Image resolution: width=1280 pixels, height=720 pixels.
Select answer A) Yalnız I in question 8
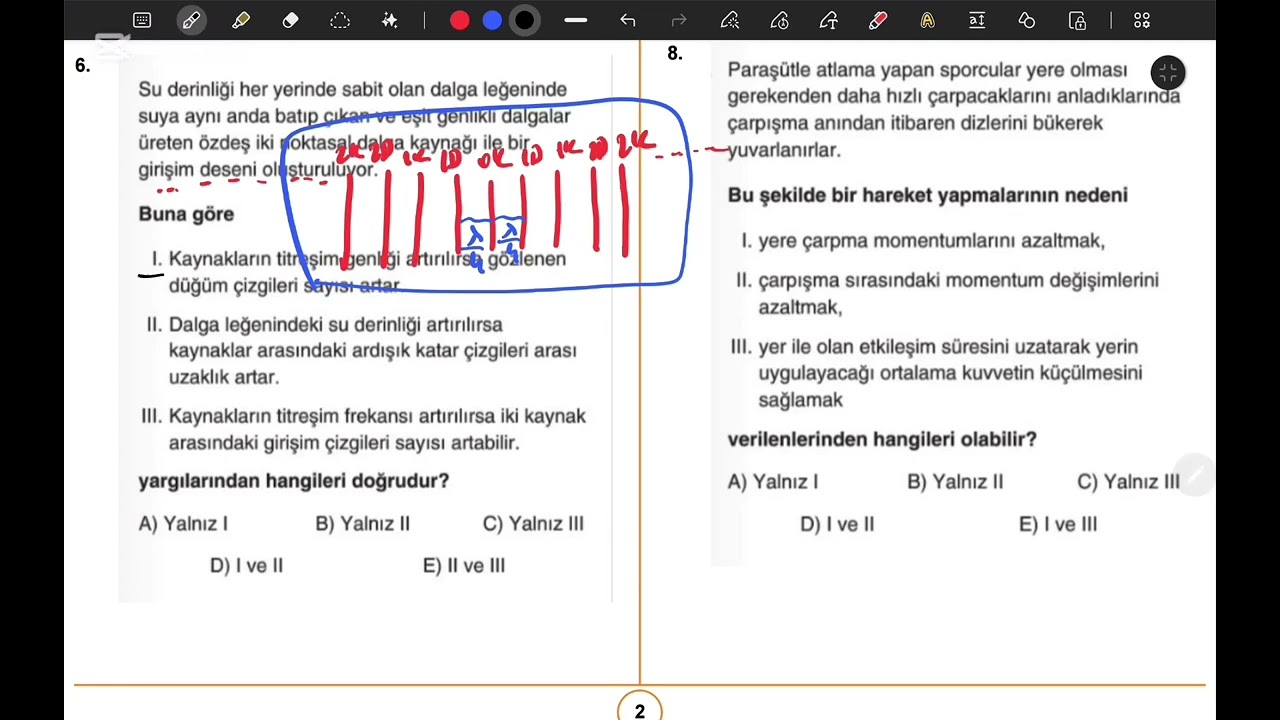tap(773, 481)
